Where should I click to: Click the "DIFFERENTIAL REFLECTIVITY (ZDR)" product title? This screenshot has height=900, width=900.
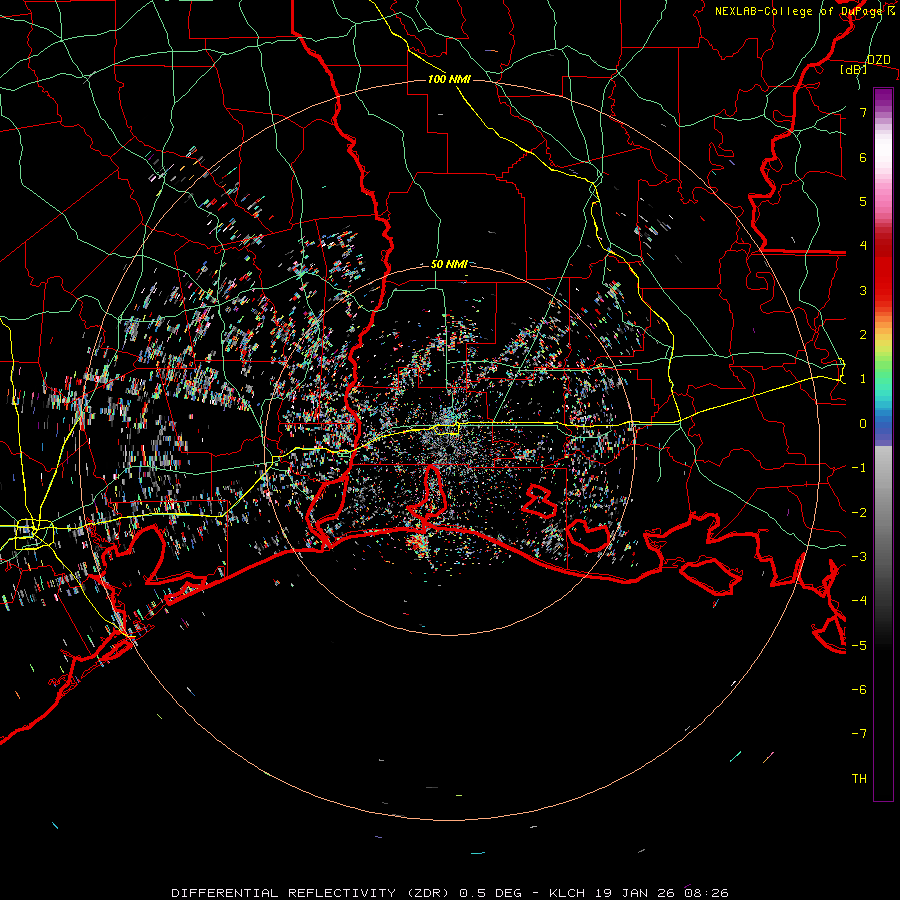(312, 893)
